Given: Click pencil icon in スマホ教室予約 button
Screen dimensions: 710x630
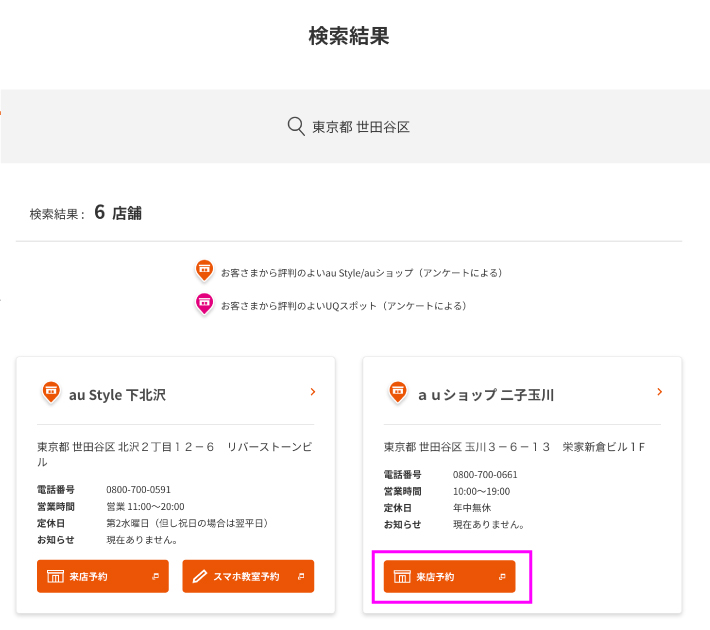Looking at the screenshot, I should pyautogui.click(x=200, y=576).
